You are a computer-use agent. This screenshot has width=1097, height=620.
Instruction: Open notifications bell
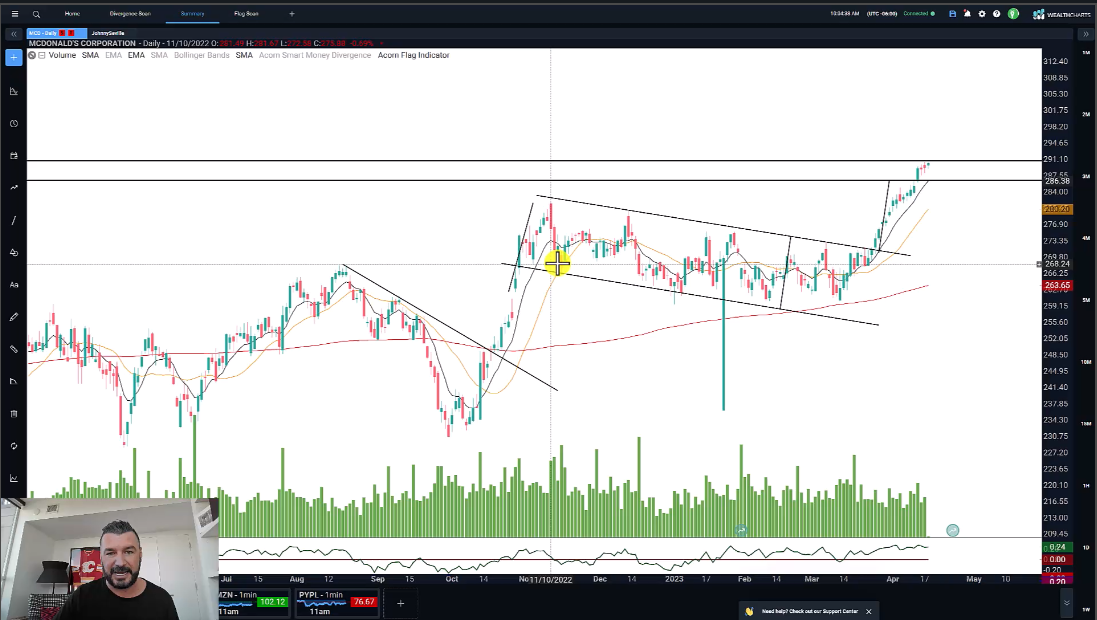tap(967, 14)
